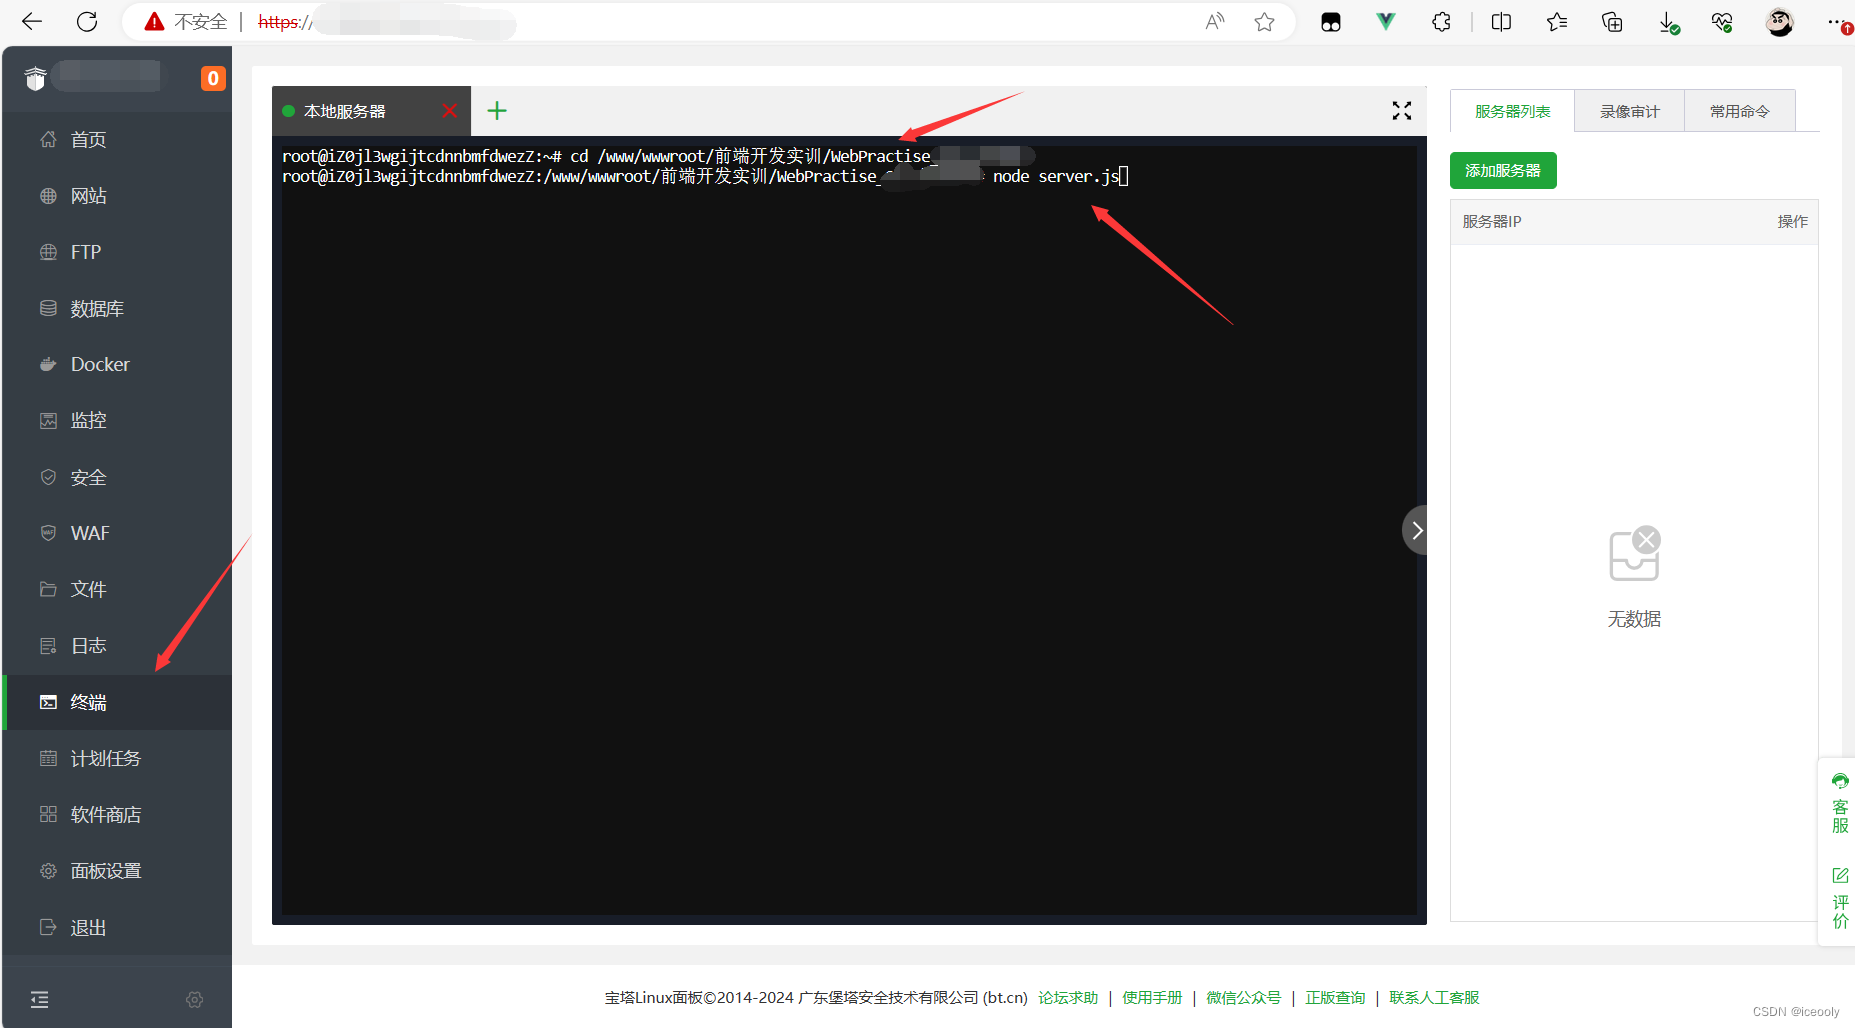This screenshot has width=1855, height=1028.
Task: Open the browser profile avatar
Action: pos(1779,22)
